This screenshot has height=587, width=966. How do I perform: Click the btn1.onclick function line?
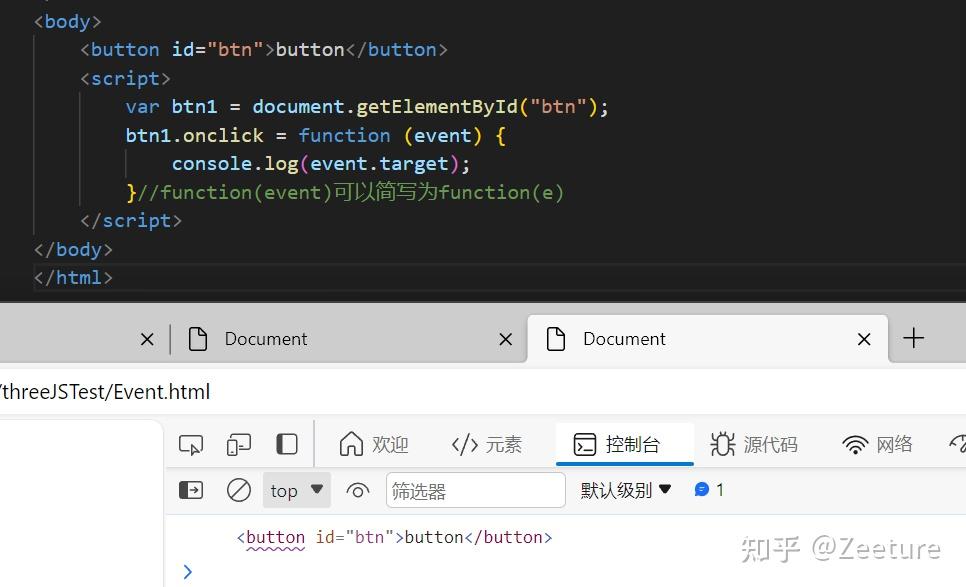(315, 136)
